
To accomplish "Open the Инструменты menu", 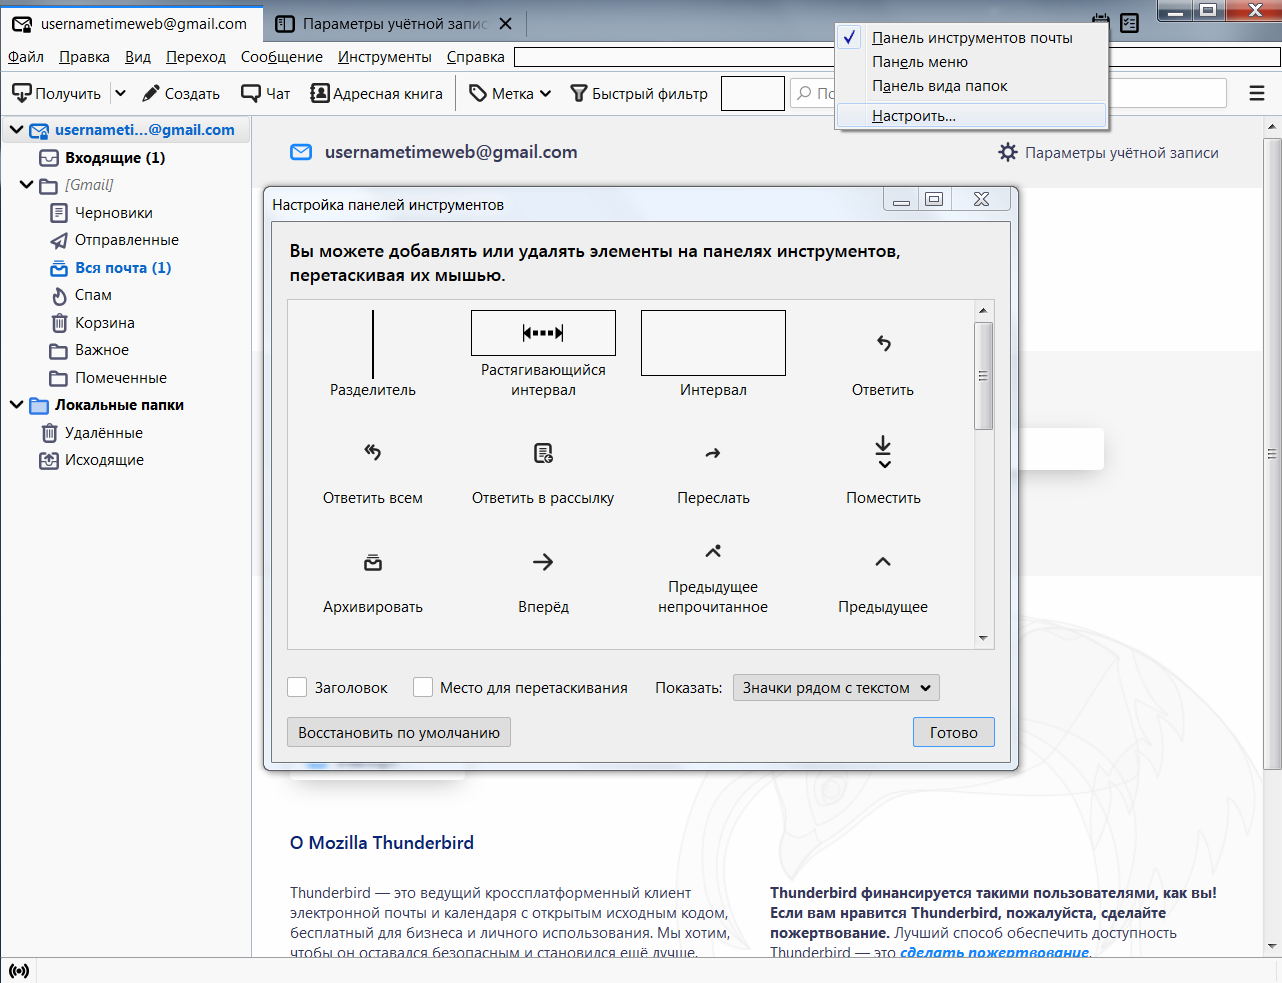I will click(x=384, y=57).
